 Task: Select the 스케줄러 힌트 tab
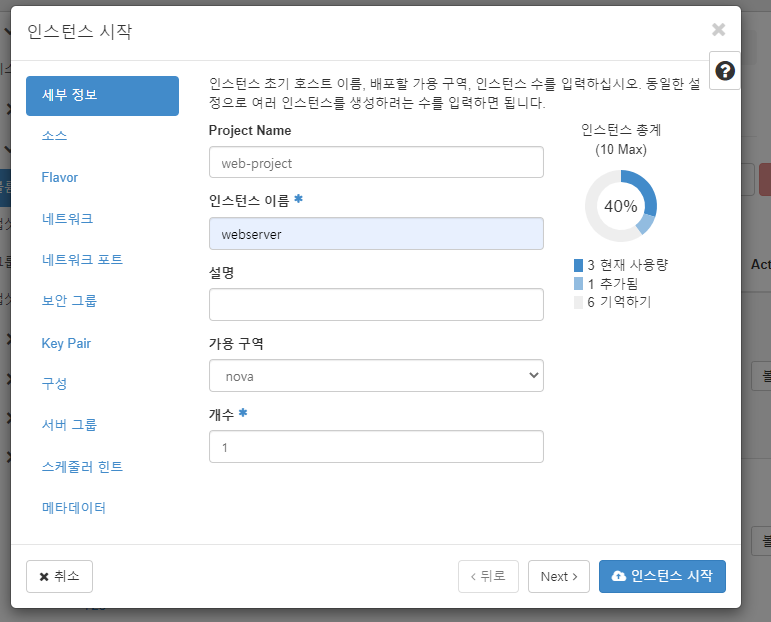(x=82, y=466)
